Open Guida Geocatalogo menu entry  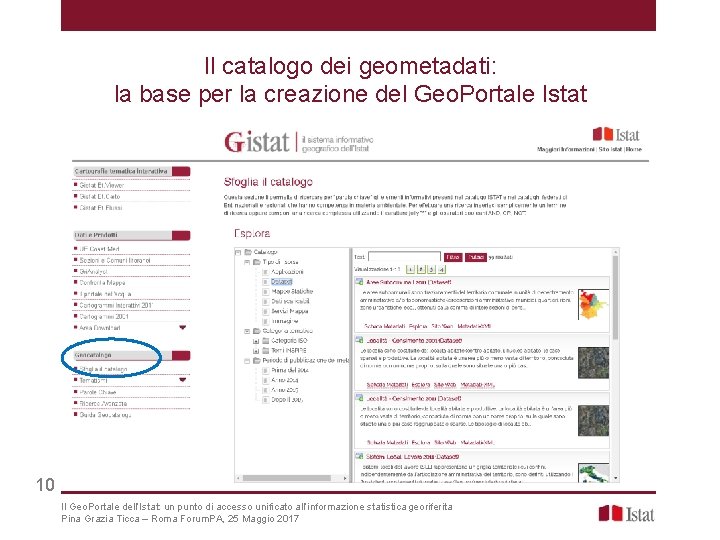(x=105, y=415)
